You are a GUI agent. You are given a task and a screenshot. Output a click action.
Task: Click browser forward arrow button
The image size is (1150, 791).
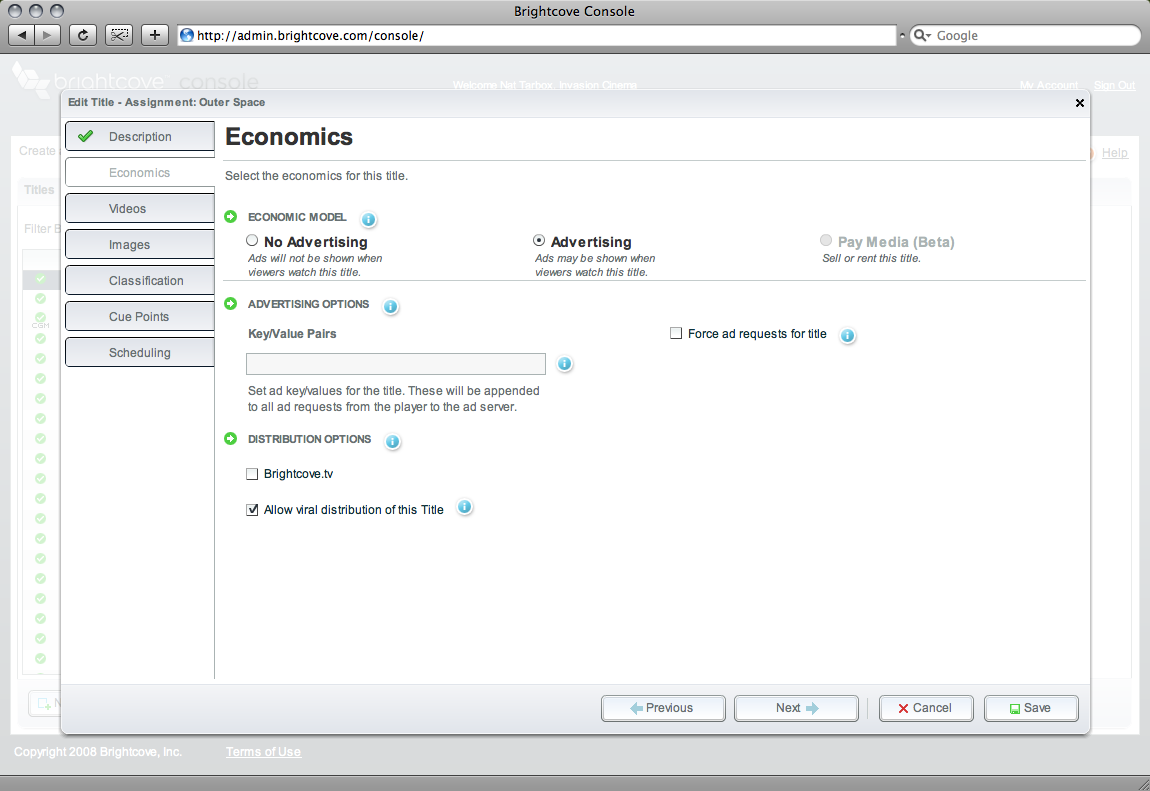(x=48, y=35)
